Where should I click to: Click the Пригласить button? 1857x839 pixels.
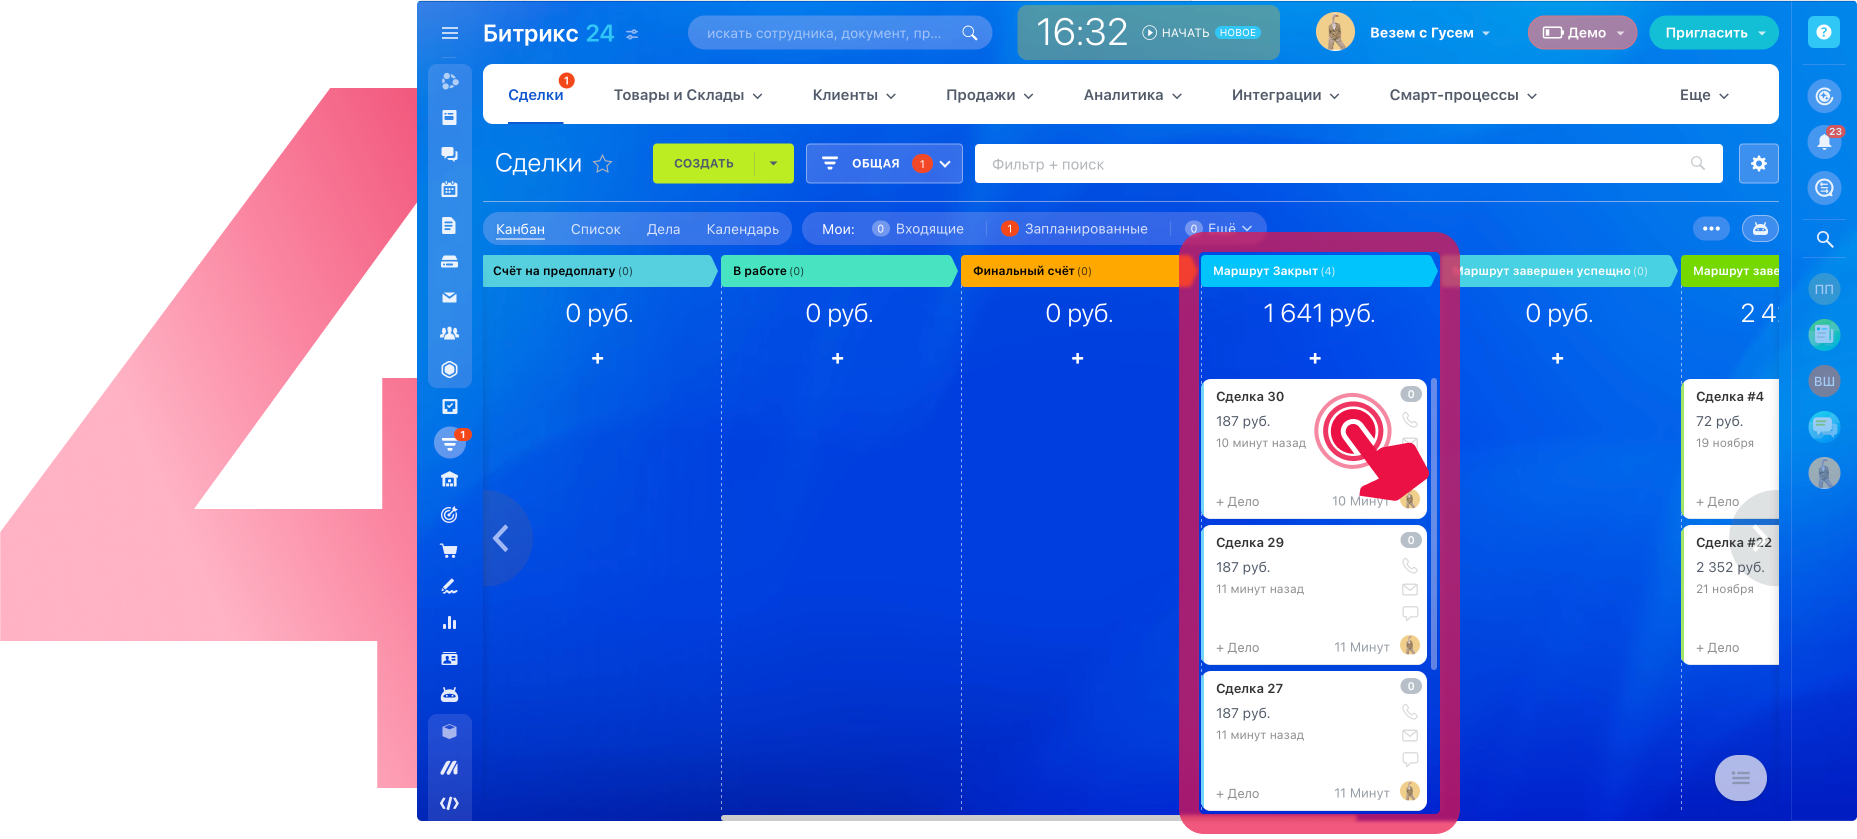pyautogui.click(x=1714, y=33)
